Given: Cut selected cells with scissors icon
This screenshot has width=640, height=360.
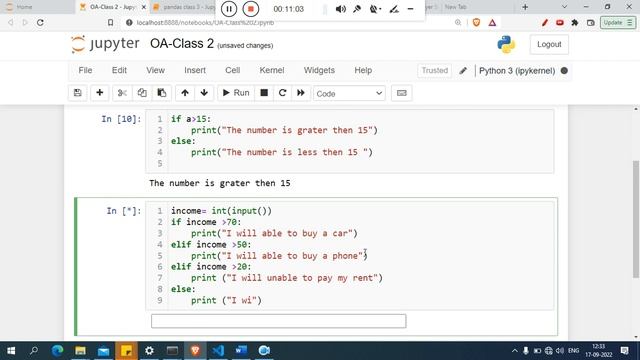Looking at the screenshot, I should [x=122, y=93].
